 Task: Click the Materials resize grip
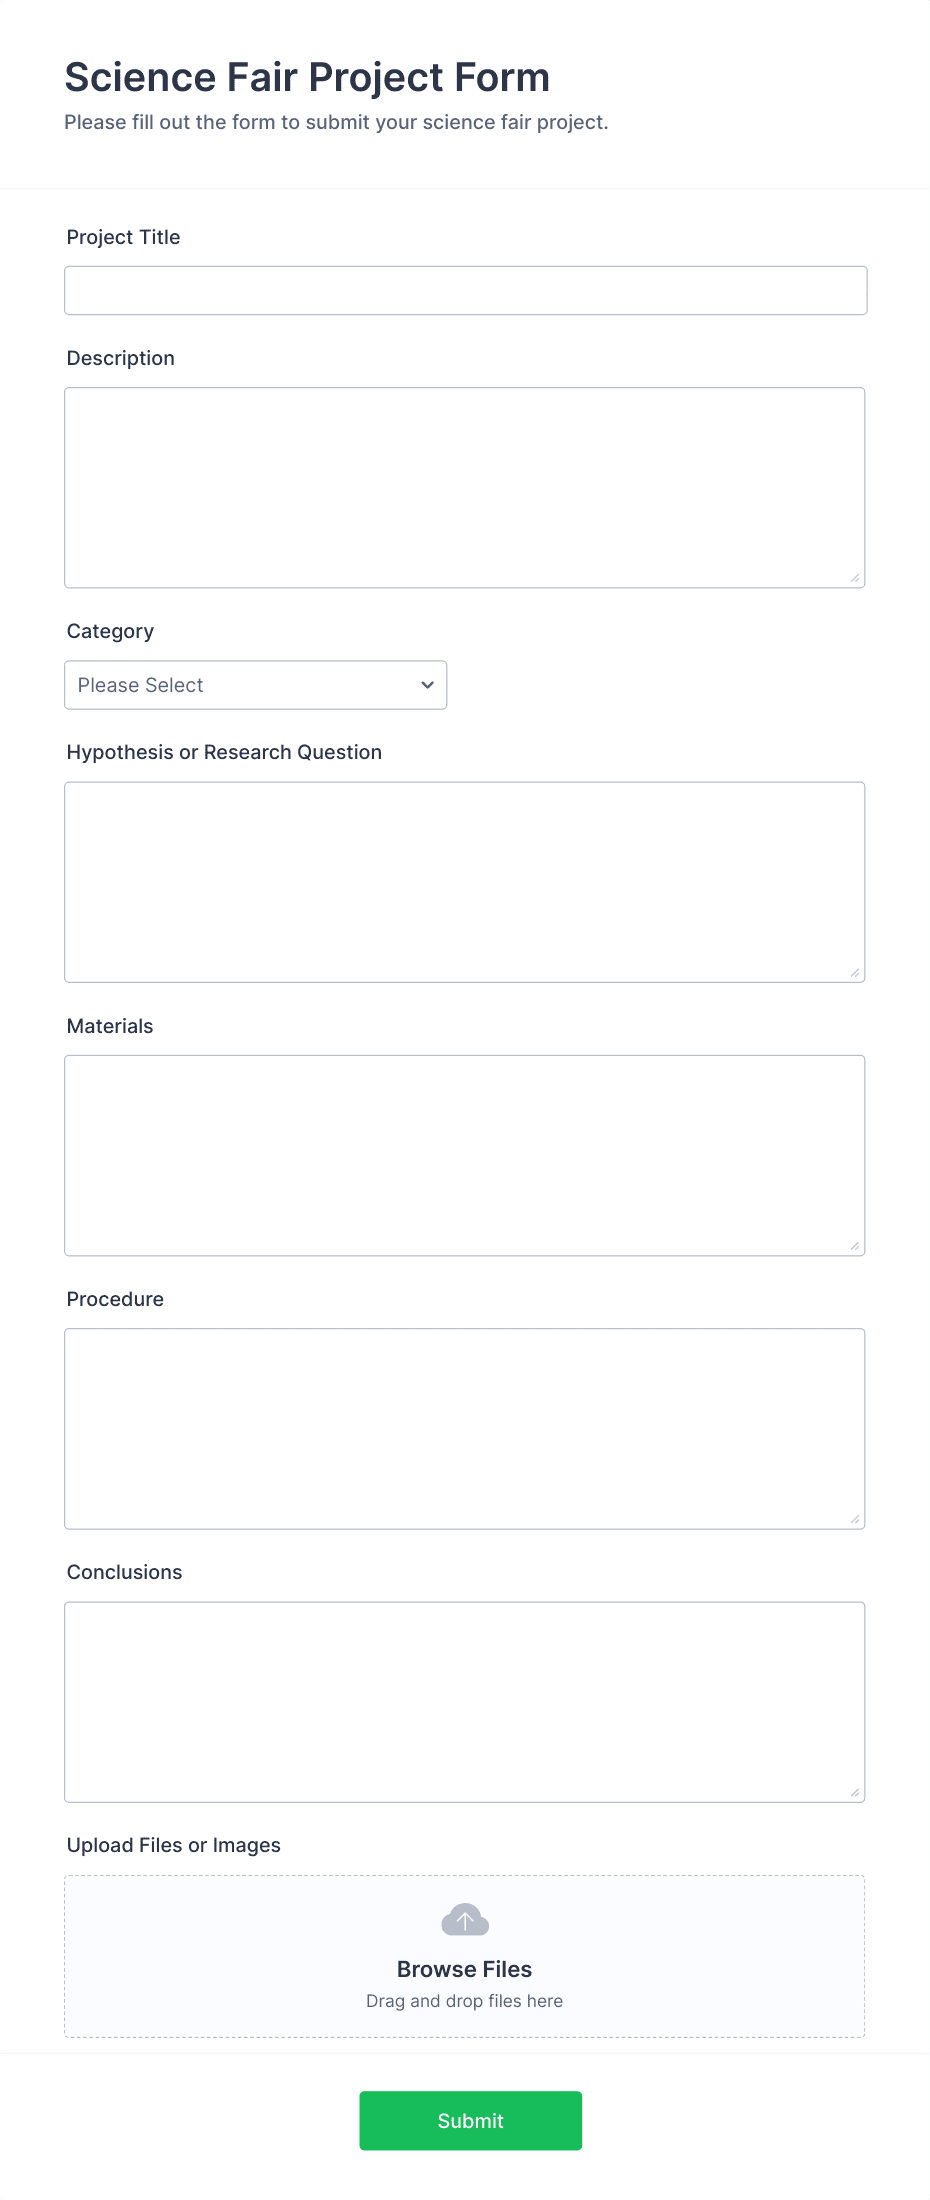tap(856, 1245)
